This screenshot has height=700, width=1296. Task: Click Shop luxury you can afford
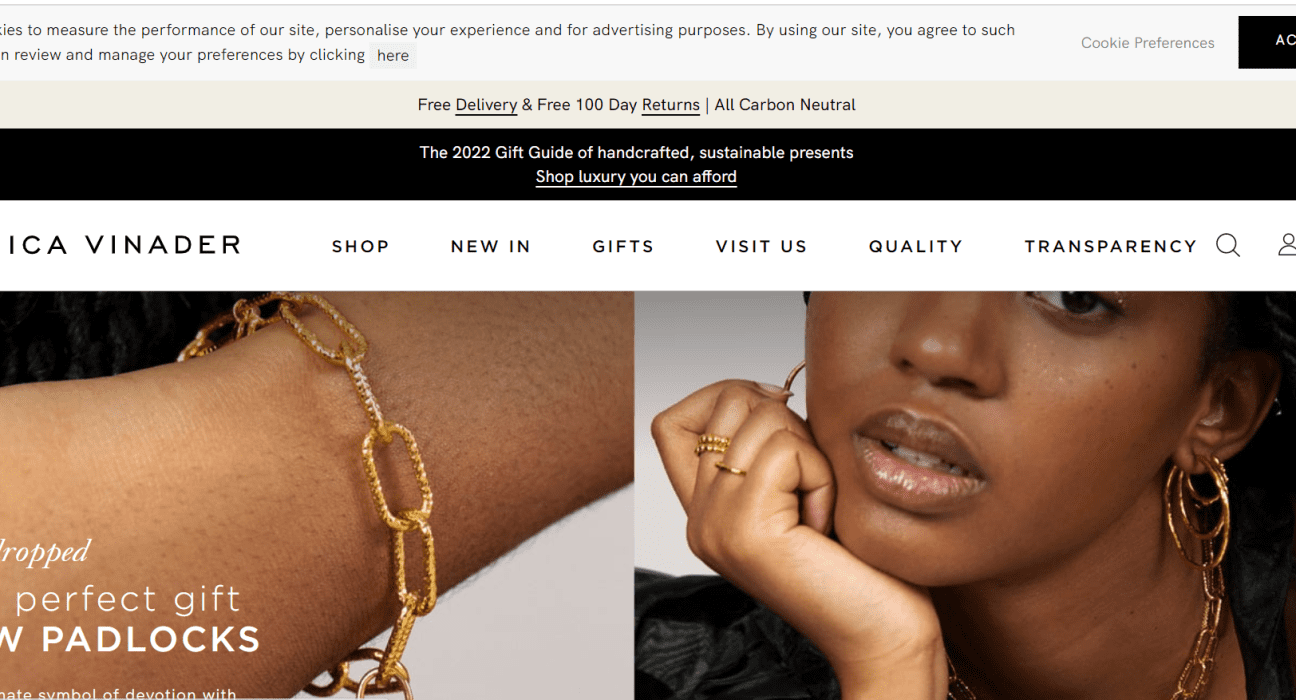point(636,177)
